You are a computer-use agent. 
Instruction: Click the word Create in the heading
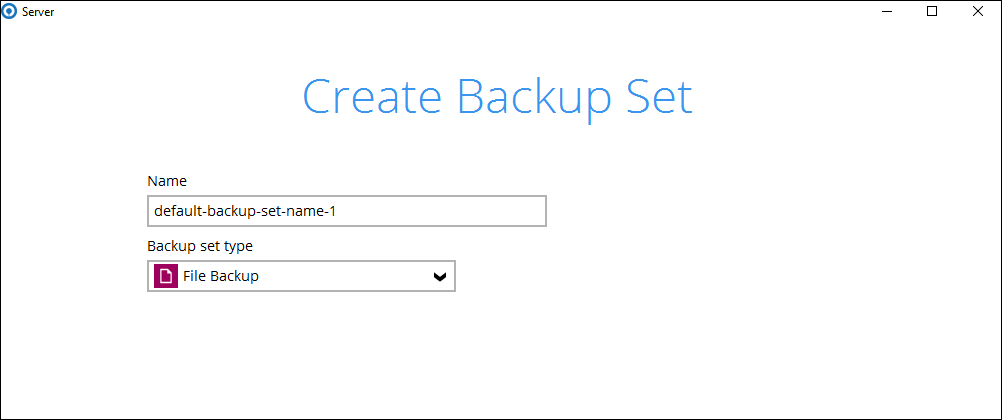coord(371,98)
